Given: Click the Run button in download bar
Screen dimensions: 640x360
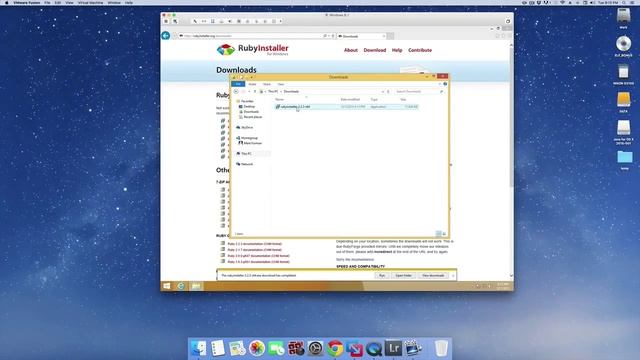Looking at the screenshot, I should point(382,276).
